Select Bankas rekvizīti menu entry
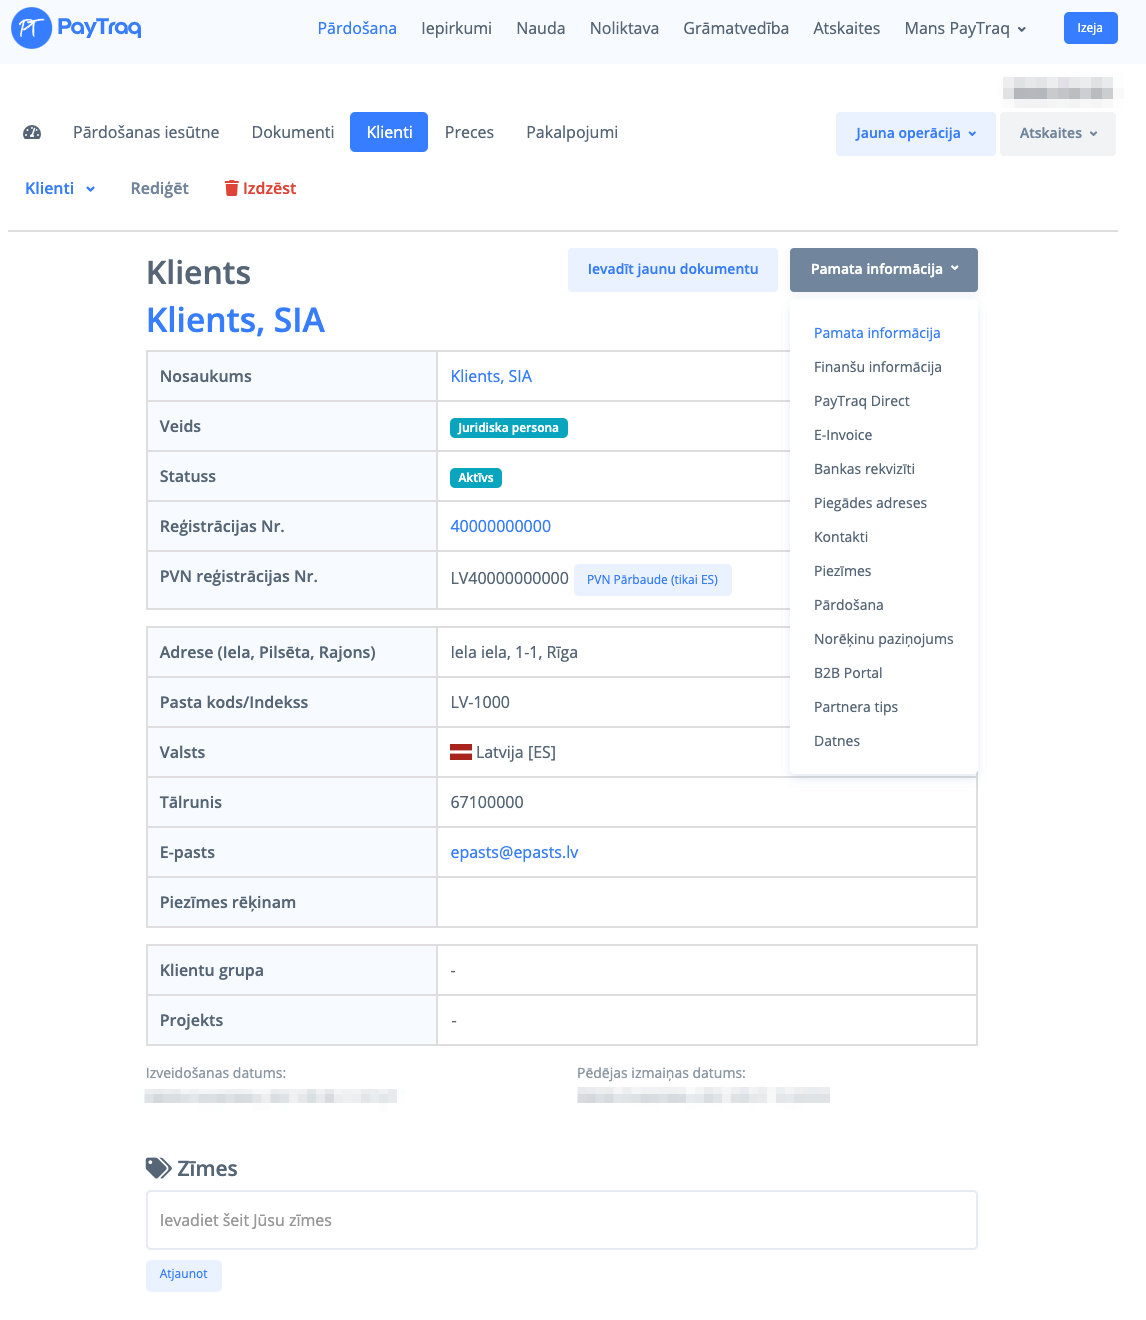1146x1320 pixels. (864, 469)
